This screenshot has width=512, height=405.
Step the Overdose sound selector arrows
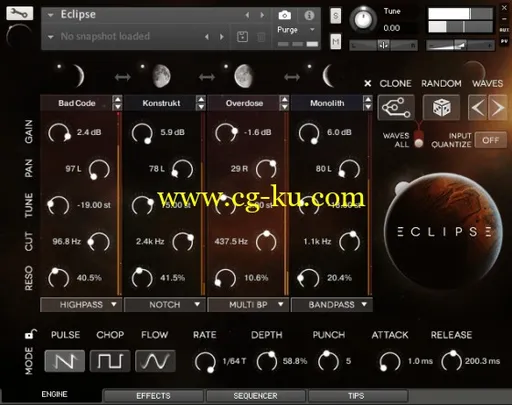[284, 103]
